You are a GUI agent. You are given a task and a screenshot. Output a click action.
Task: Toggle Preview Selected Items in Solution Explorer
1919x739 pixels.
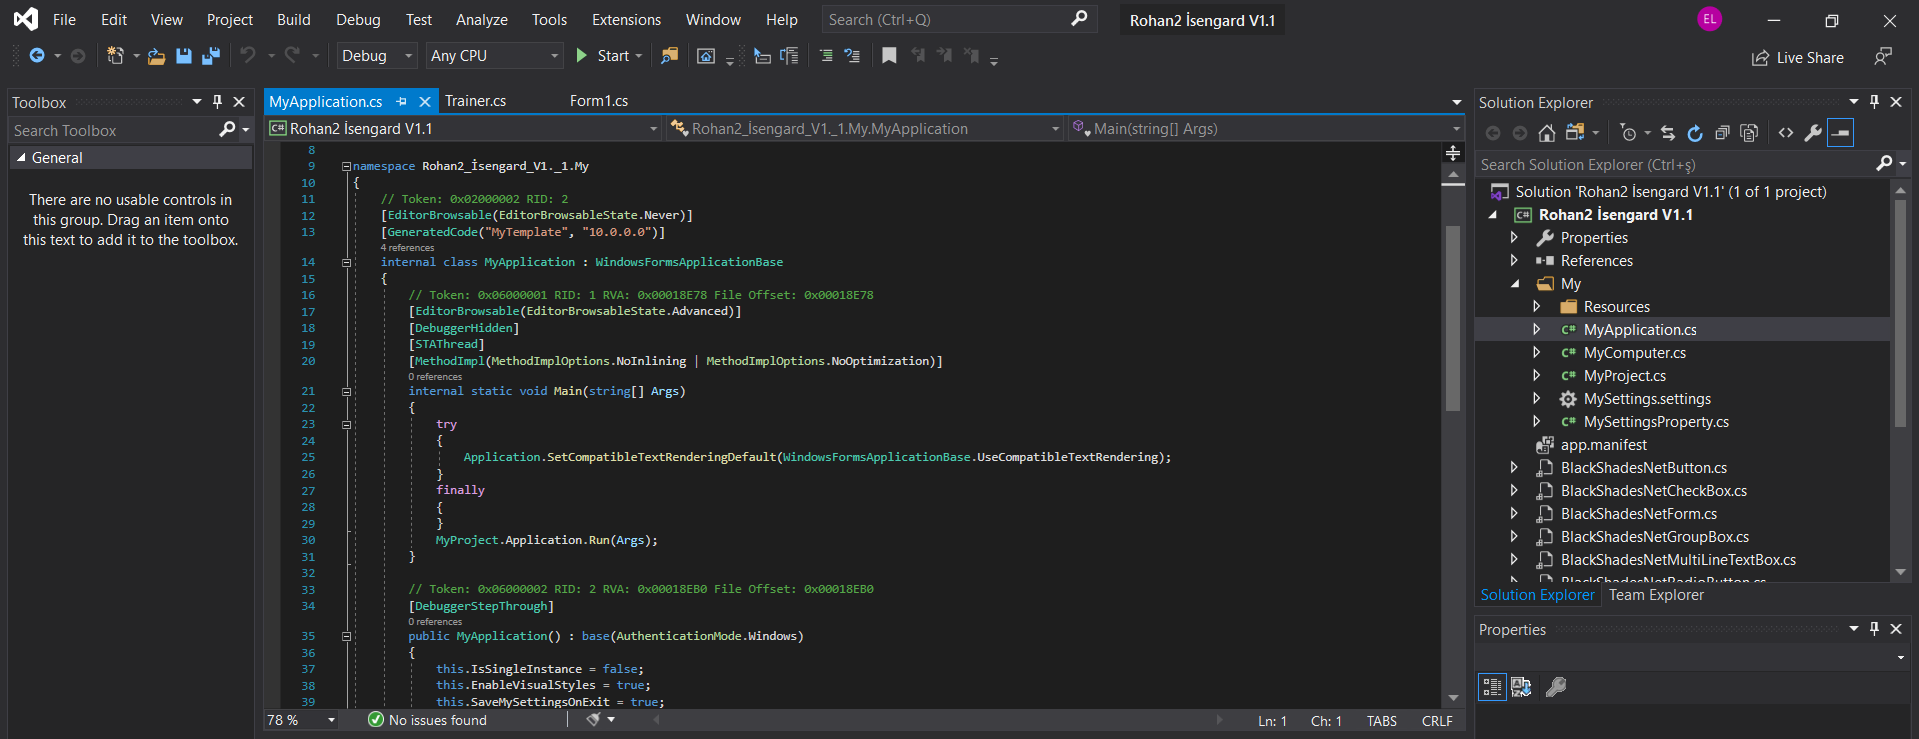click(x=1841, y=133)
